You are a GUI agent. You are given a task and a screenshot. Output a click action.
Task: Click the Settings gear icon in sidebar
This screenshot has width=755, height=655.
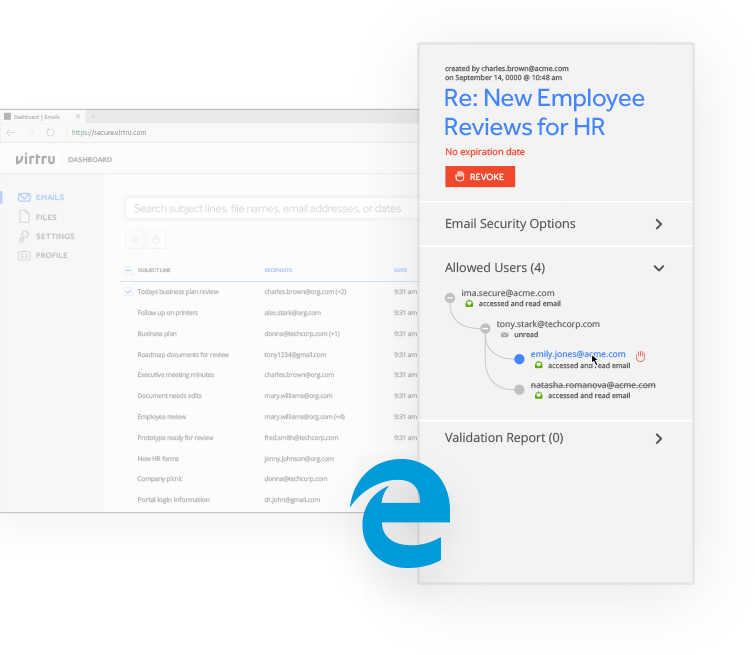coord(24,236)
